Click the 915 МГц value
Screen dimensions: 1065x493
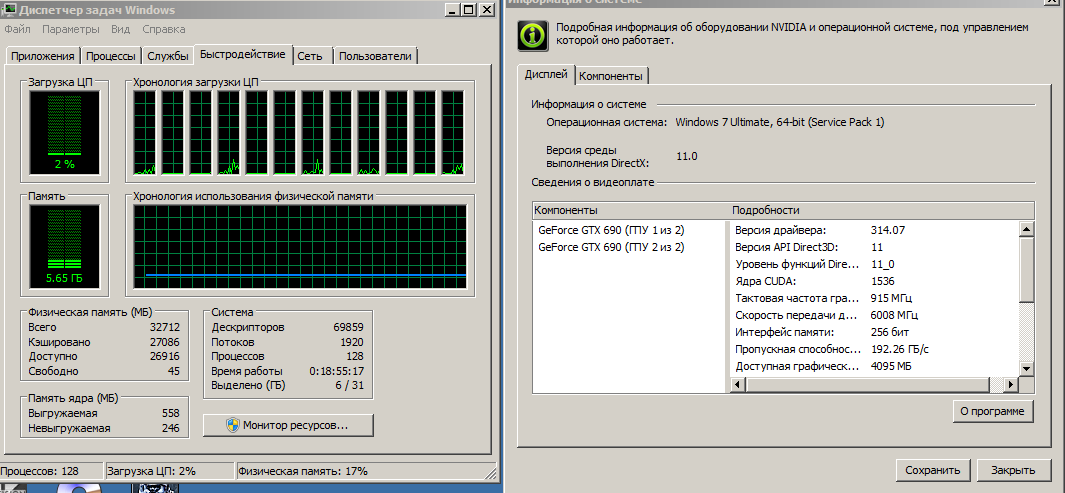click(x=891, y=298)
